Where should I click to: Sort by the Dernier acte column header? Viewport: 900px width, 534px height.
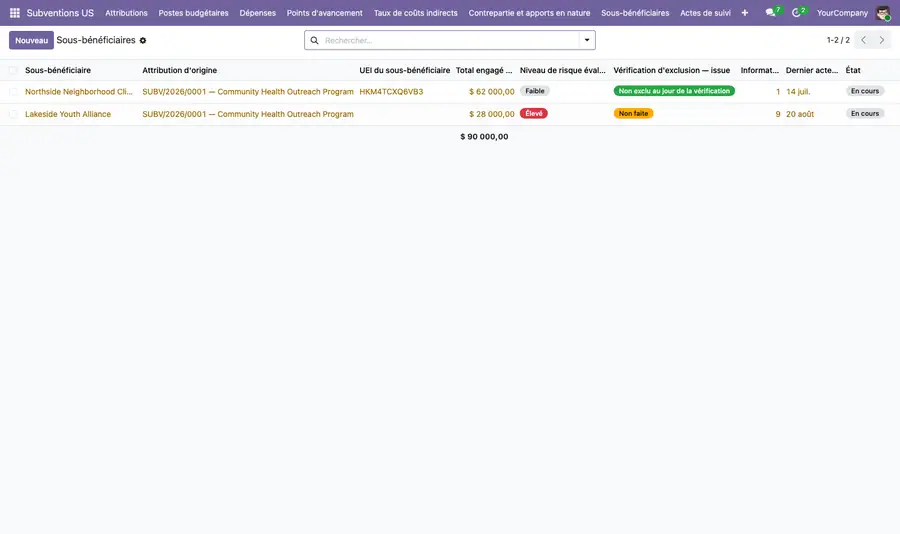(x=812, y=70)
